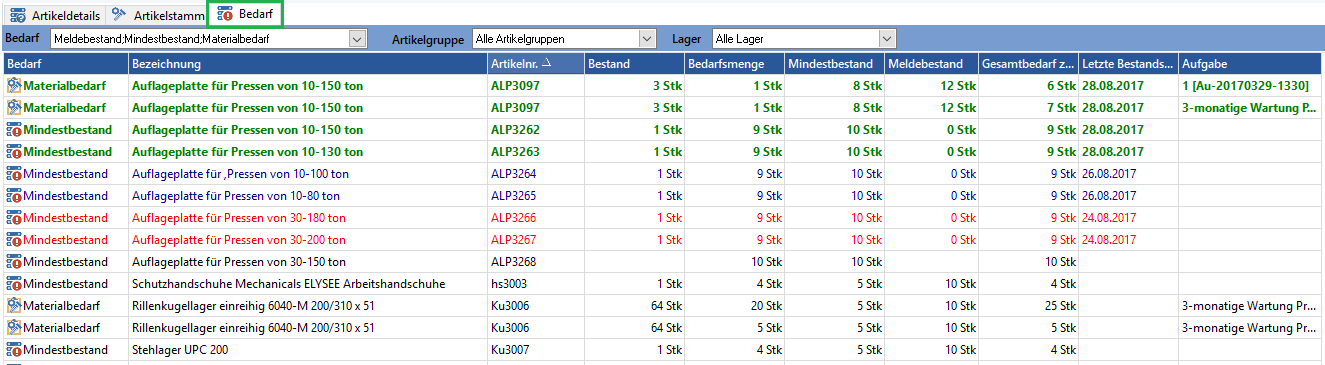Click 'Auflageplatte für Pressen von 30-200 ton'
The height and width of the screenshot is (365, 1325).
click(239, 240)
